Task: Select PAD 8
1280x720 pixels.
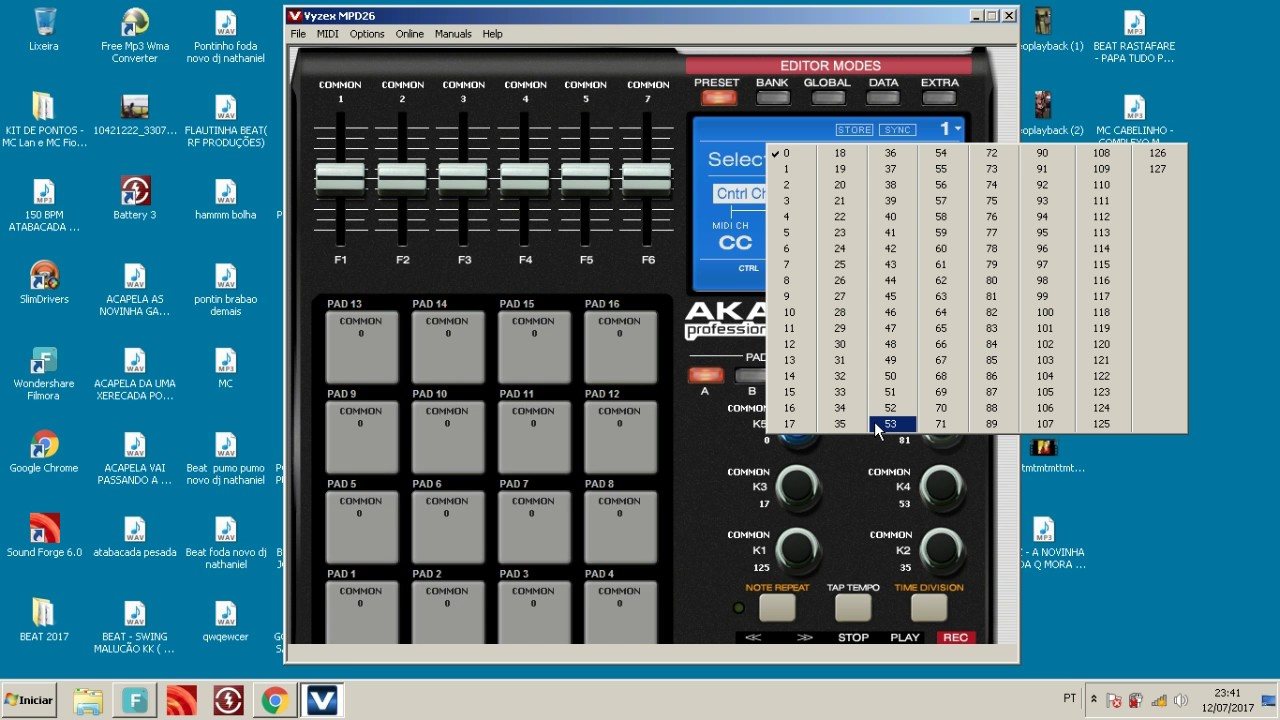Action: [x=620, y=527]
